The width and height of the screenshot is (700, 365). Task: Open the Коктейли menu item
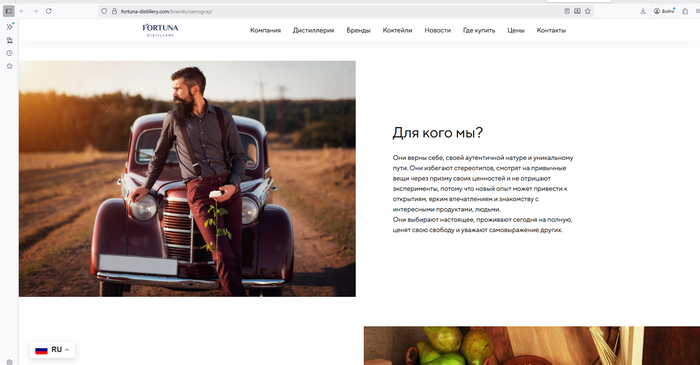[397, 30]
